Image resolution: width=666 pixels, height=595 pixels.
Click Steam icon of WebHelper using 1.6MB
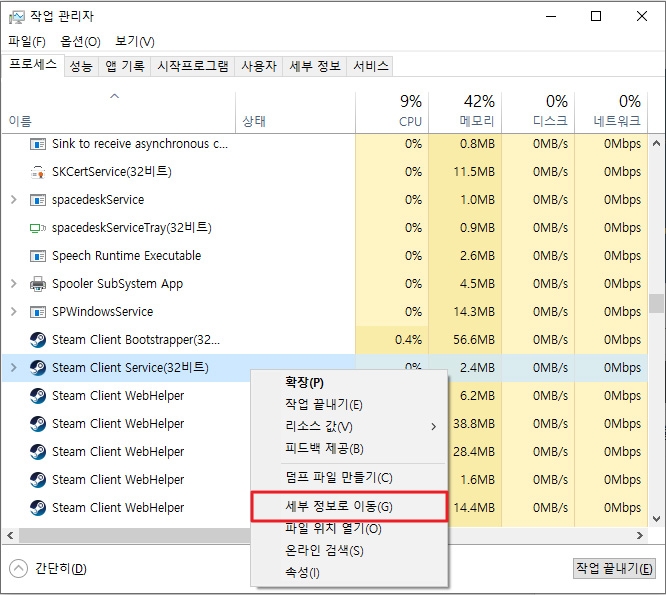(38, 480)
